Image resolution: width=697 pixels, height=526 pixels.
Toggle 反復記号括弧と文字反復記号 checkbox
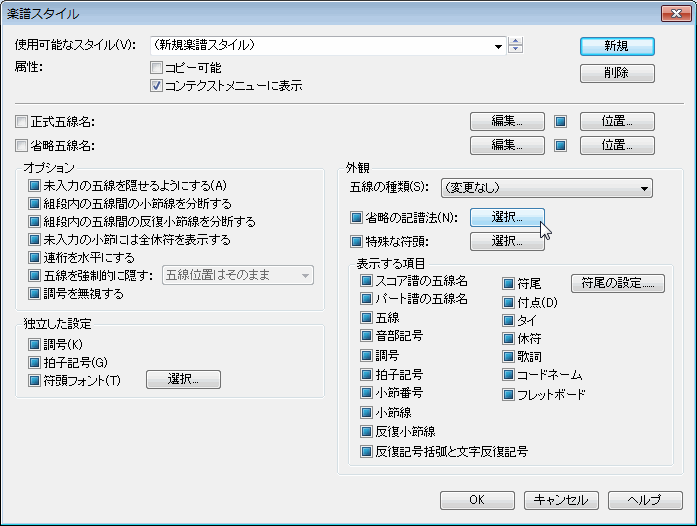tap(366, 452)
